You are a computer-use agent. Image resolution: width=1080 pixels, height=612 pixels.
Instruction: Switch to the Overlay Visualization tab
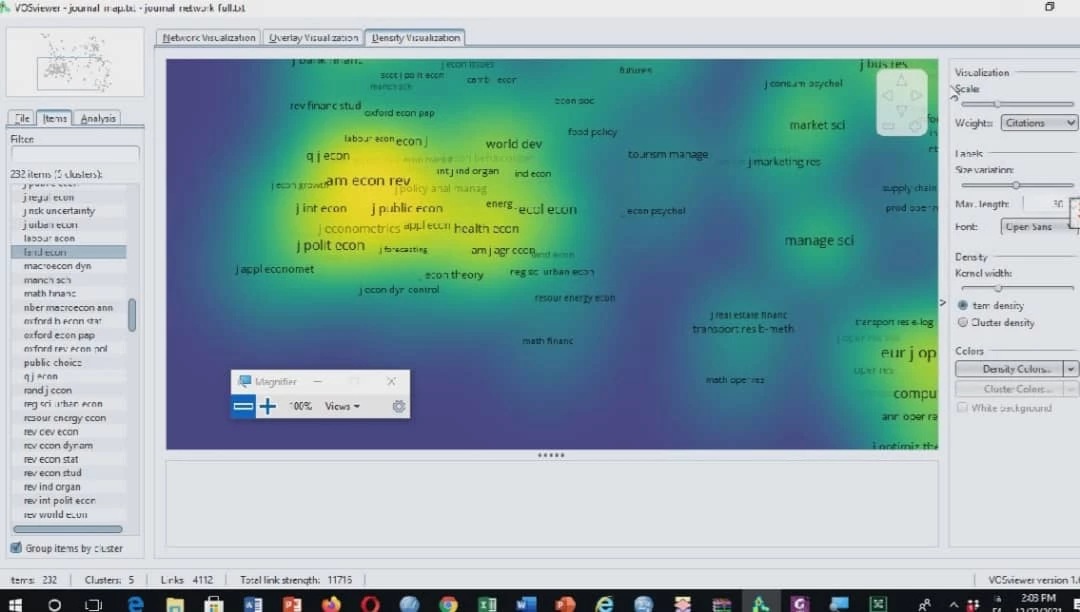tap(313, 38)
